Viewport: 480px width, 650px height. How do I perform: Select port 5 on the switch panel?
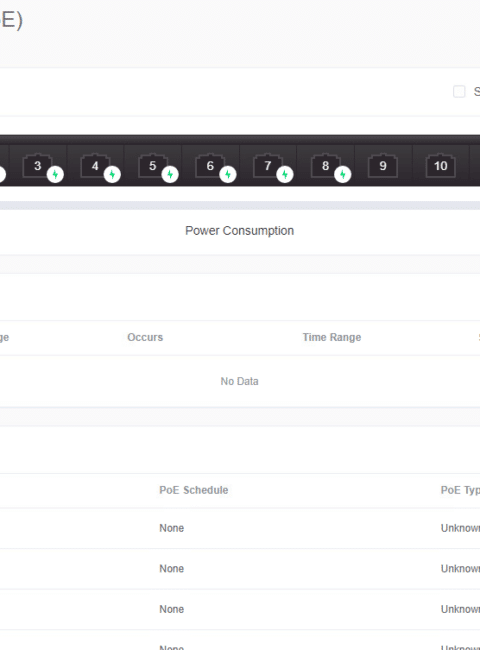(153, 166)
